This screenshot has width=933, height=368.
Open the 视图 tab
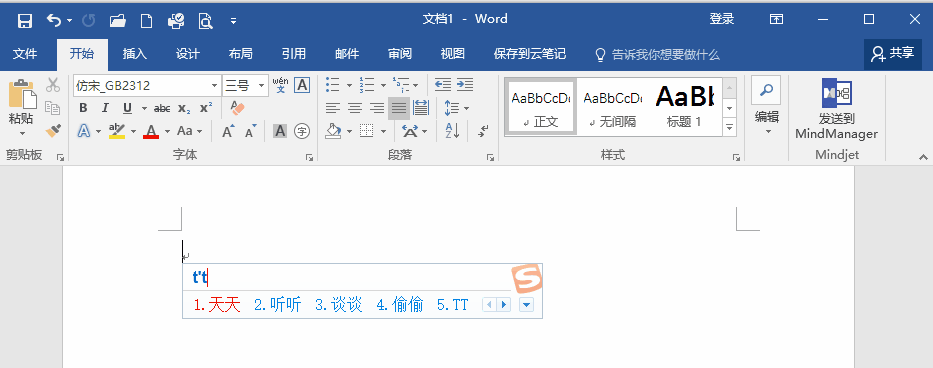[x=452, y=54]
